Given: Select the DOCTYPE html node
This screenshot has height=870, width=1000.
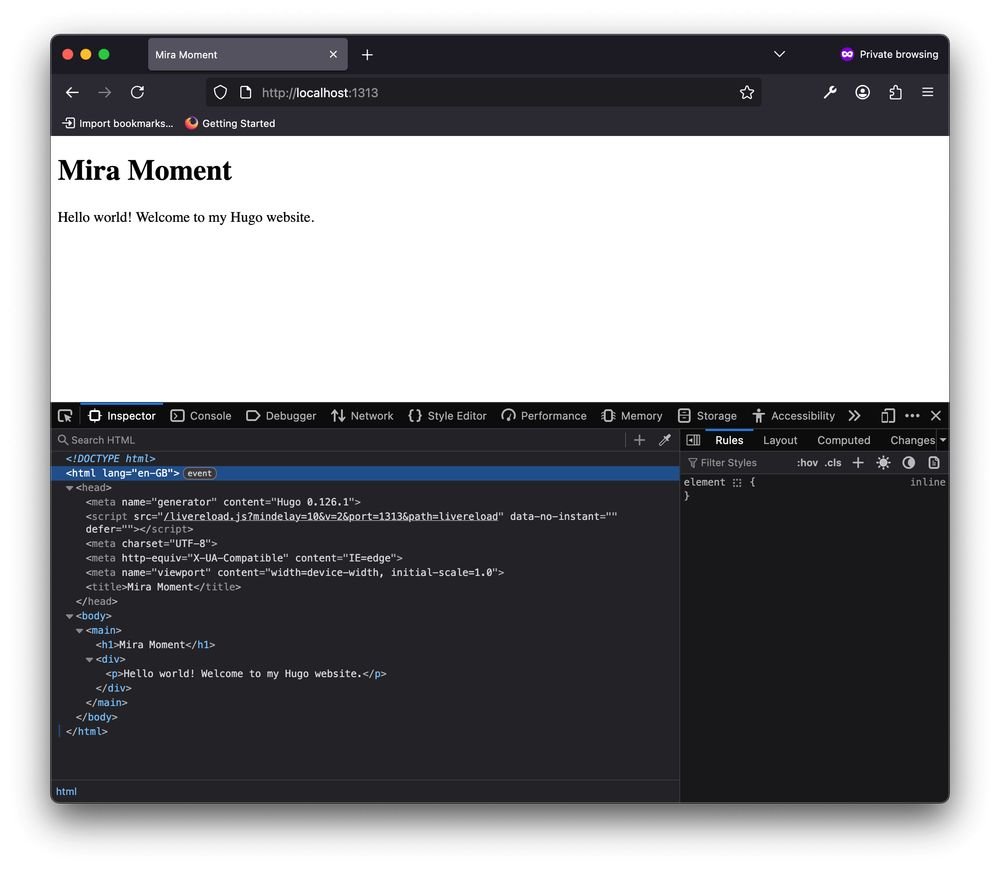Looking at the screenshot, I should pos(110,459).
